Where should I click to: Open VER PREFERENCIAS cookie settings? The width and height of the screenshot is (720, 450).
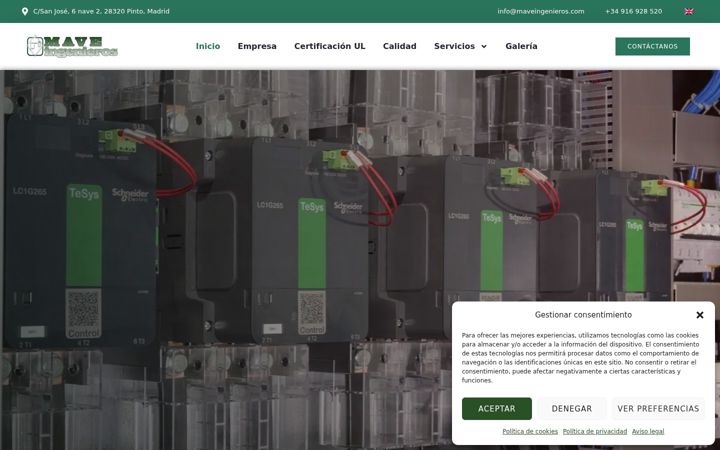click(658, 409)
